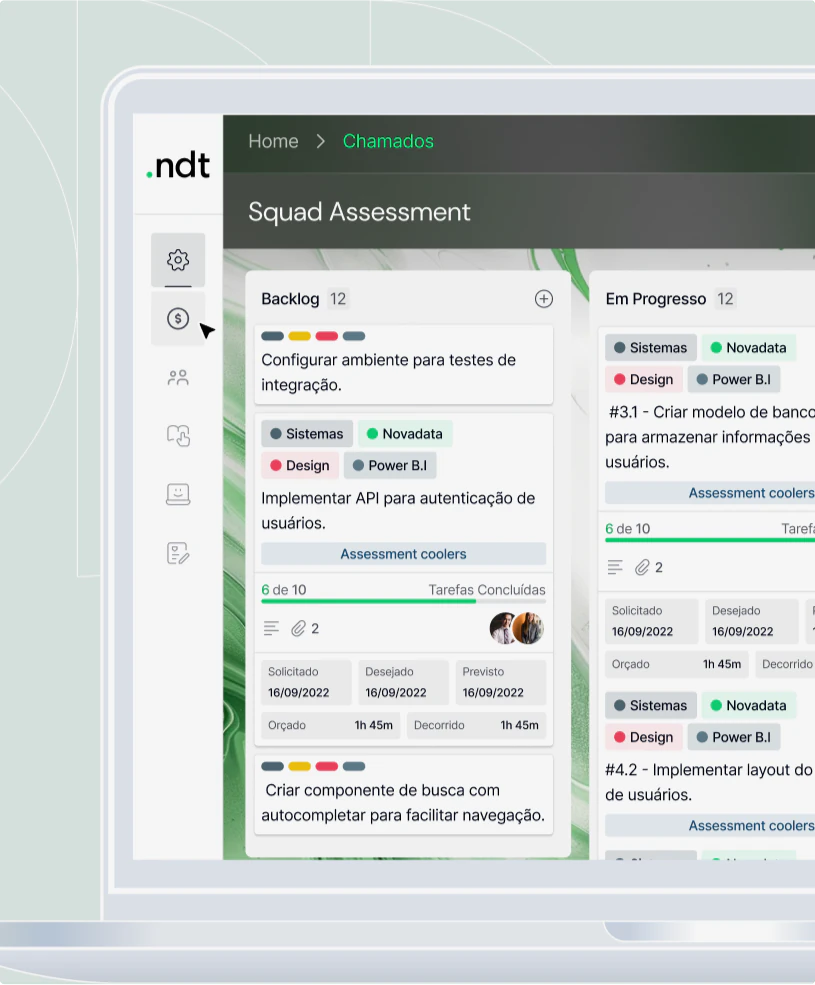
Task: Click Previsto date on Implementar API card
Action: coord(501,682)
